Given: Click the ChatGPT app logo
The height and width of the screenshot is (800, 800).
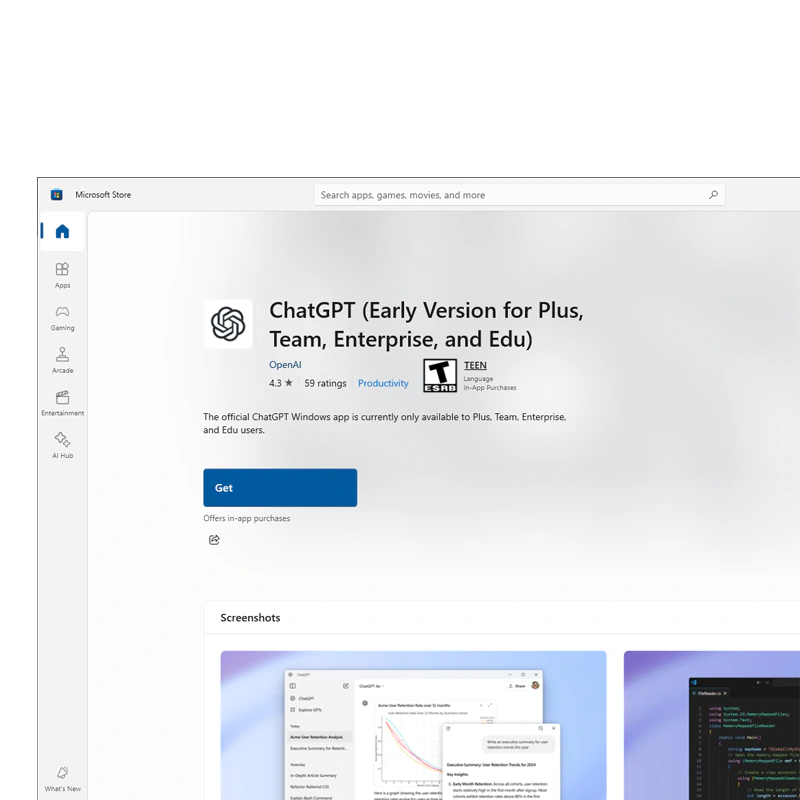Looking at the screenshot, I should [x=228, y=324].
